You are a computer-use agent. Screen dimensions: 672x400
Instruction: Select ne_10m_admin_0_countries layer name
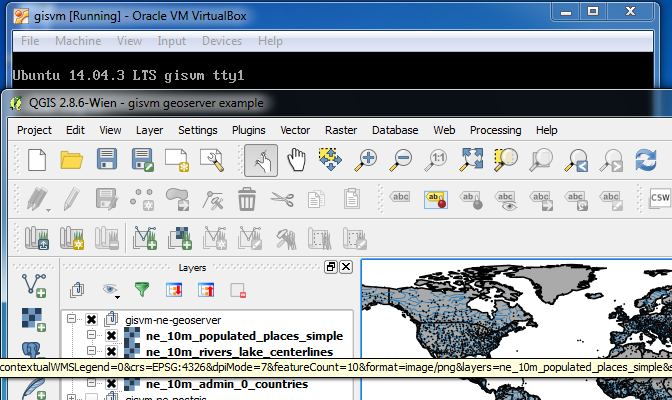(227, 384)
